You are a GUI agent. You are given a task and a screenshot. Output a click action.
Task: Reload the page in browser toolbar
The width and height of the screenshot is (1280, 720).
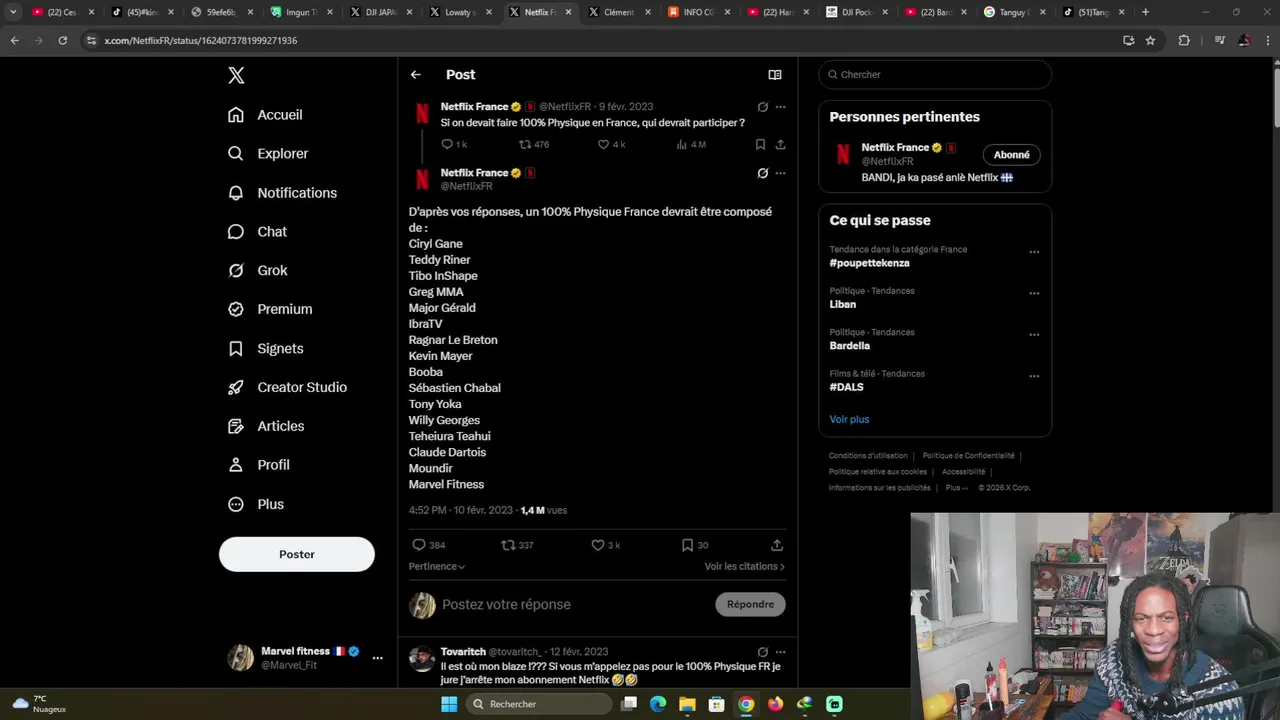coord(62,40)
